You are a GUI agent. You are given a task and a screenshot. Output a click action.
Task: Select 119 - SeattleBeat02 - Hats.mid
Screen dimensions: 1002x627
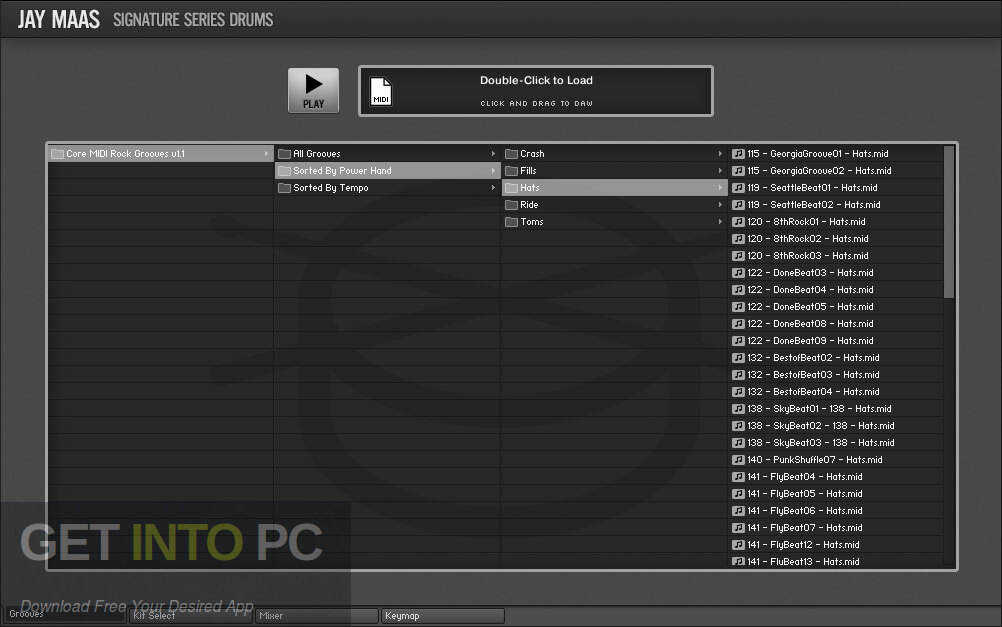point(836,205)
